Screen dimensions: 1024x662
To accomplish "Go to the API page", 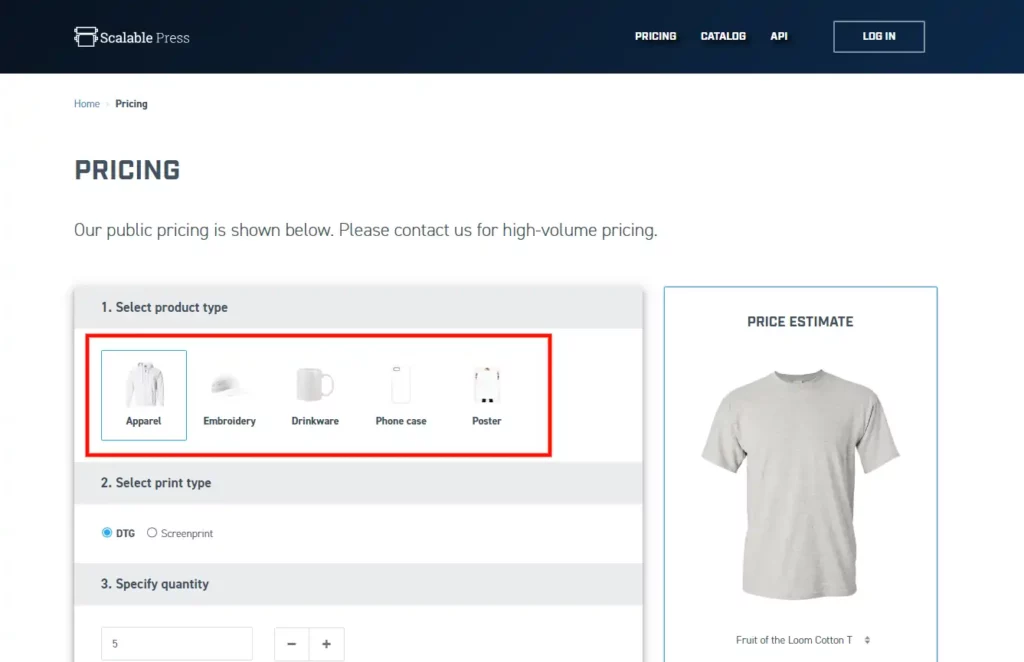I will 778,36.
